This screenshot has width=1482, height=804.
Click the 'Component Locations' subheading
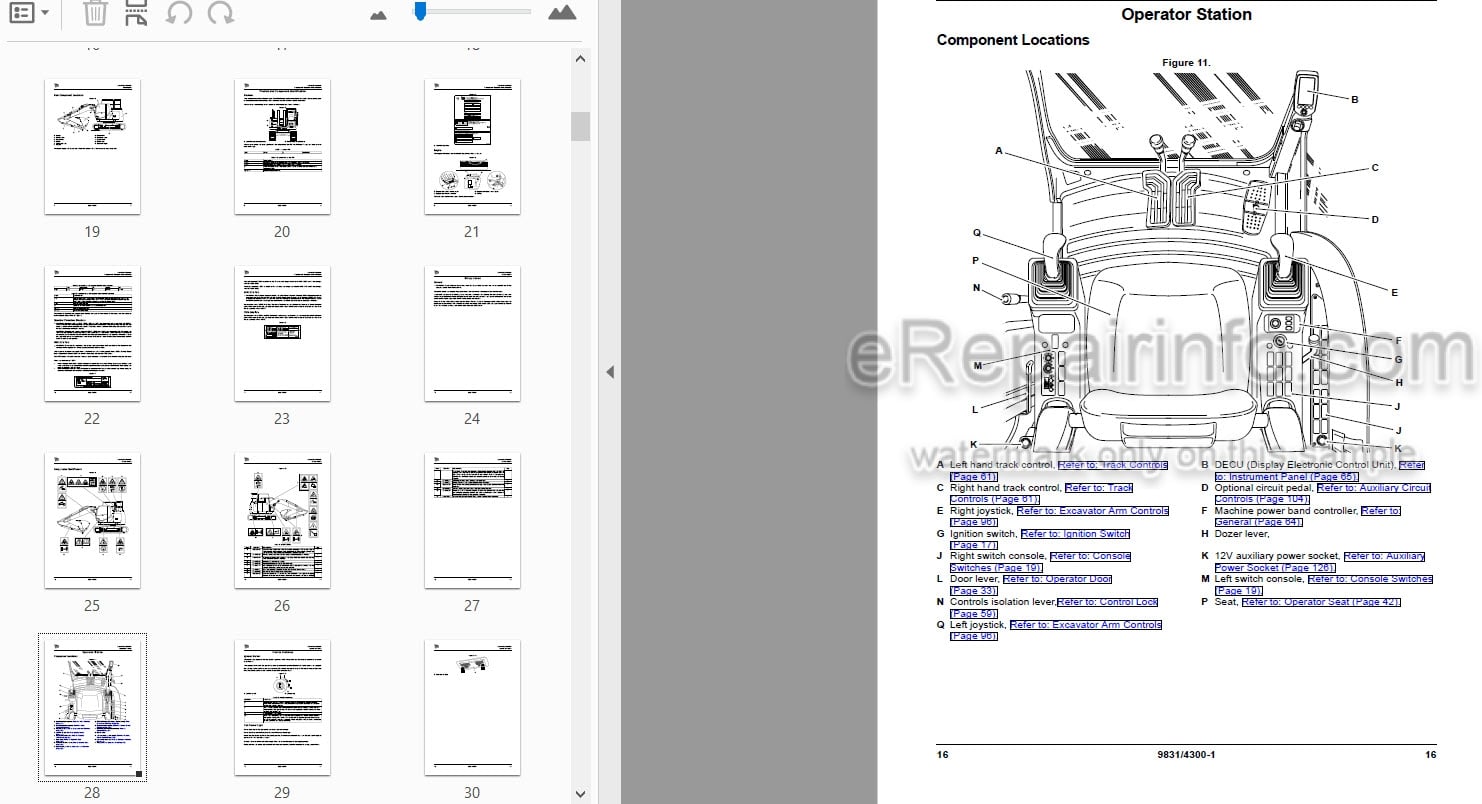click(1013, 40)
